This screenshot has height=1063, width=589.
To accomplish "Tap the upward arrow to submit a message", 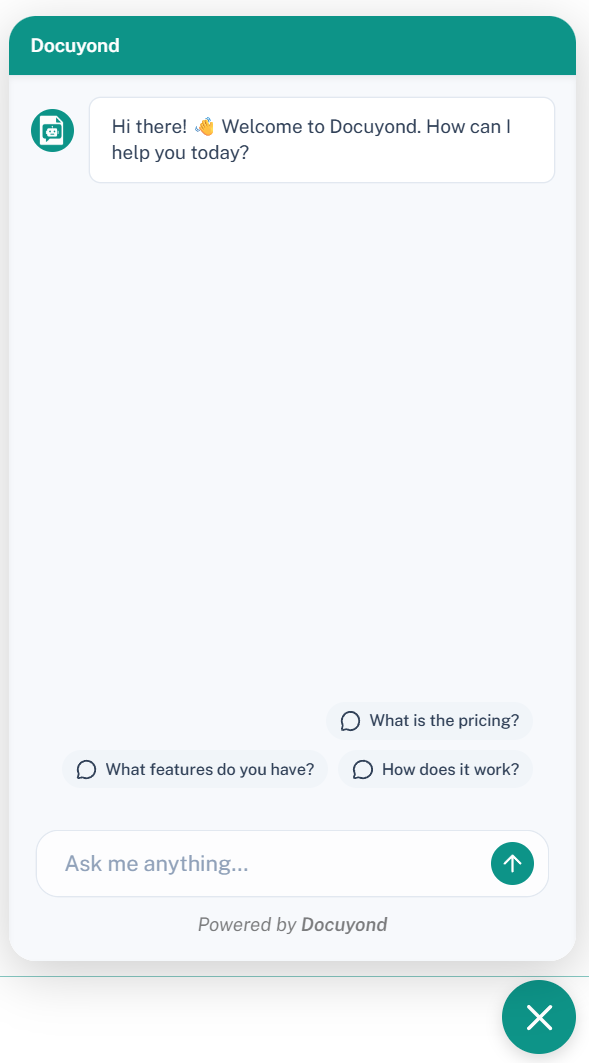I will tap(512, 863).
